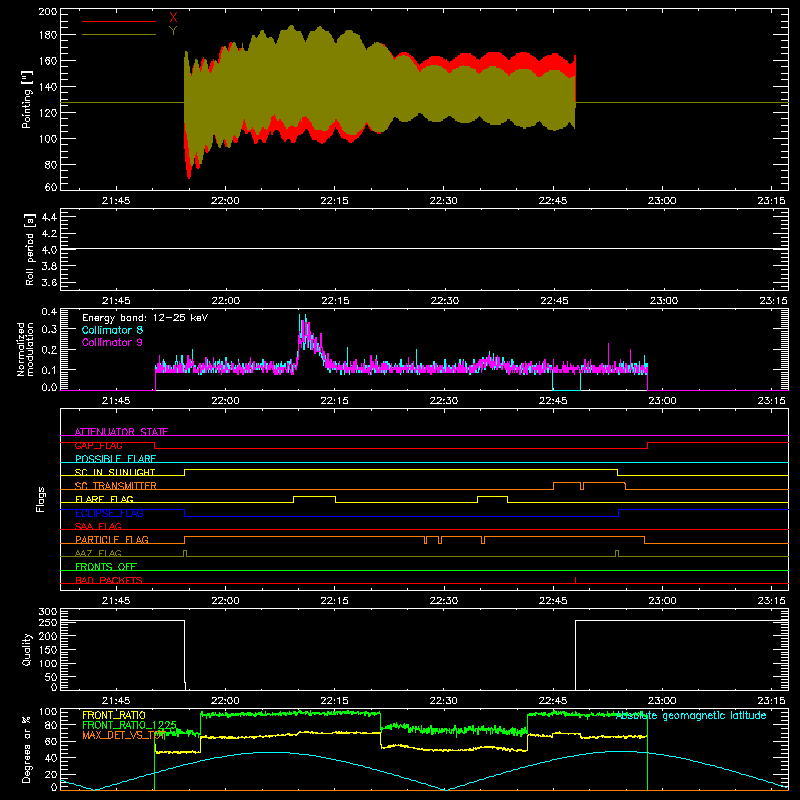Click the 22:45 tick label under Flags plot
Image resolution: width=800 pixels, height=800 pixels.
click(x=553, y=601)
